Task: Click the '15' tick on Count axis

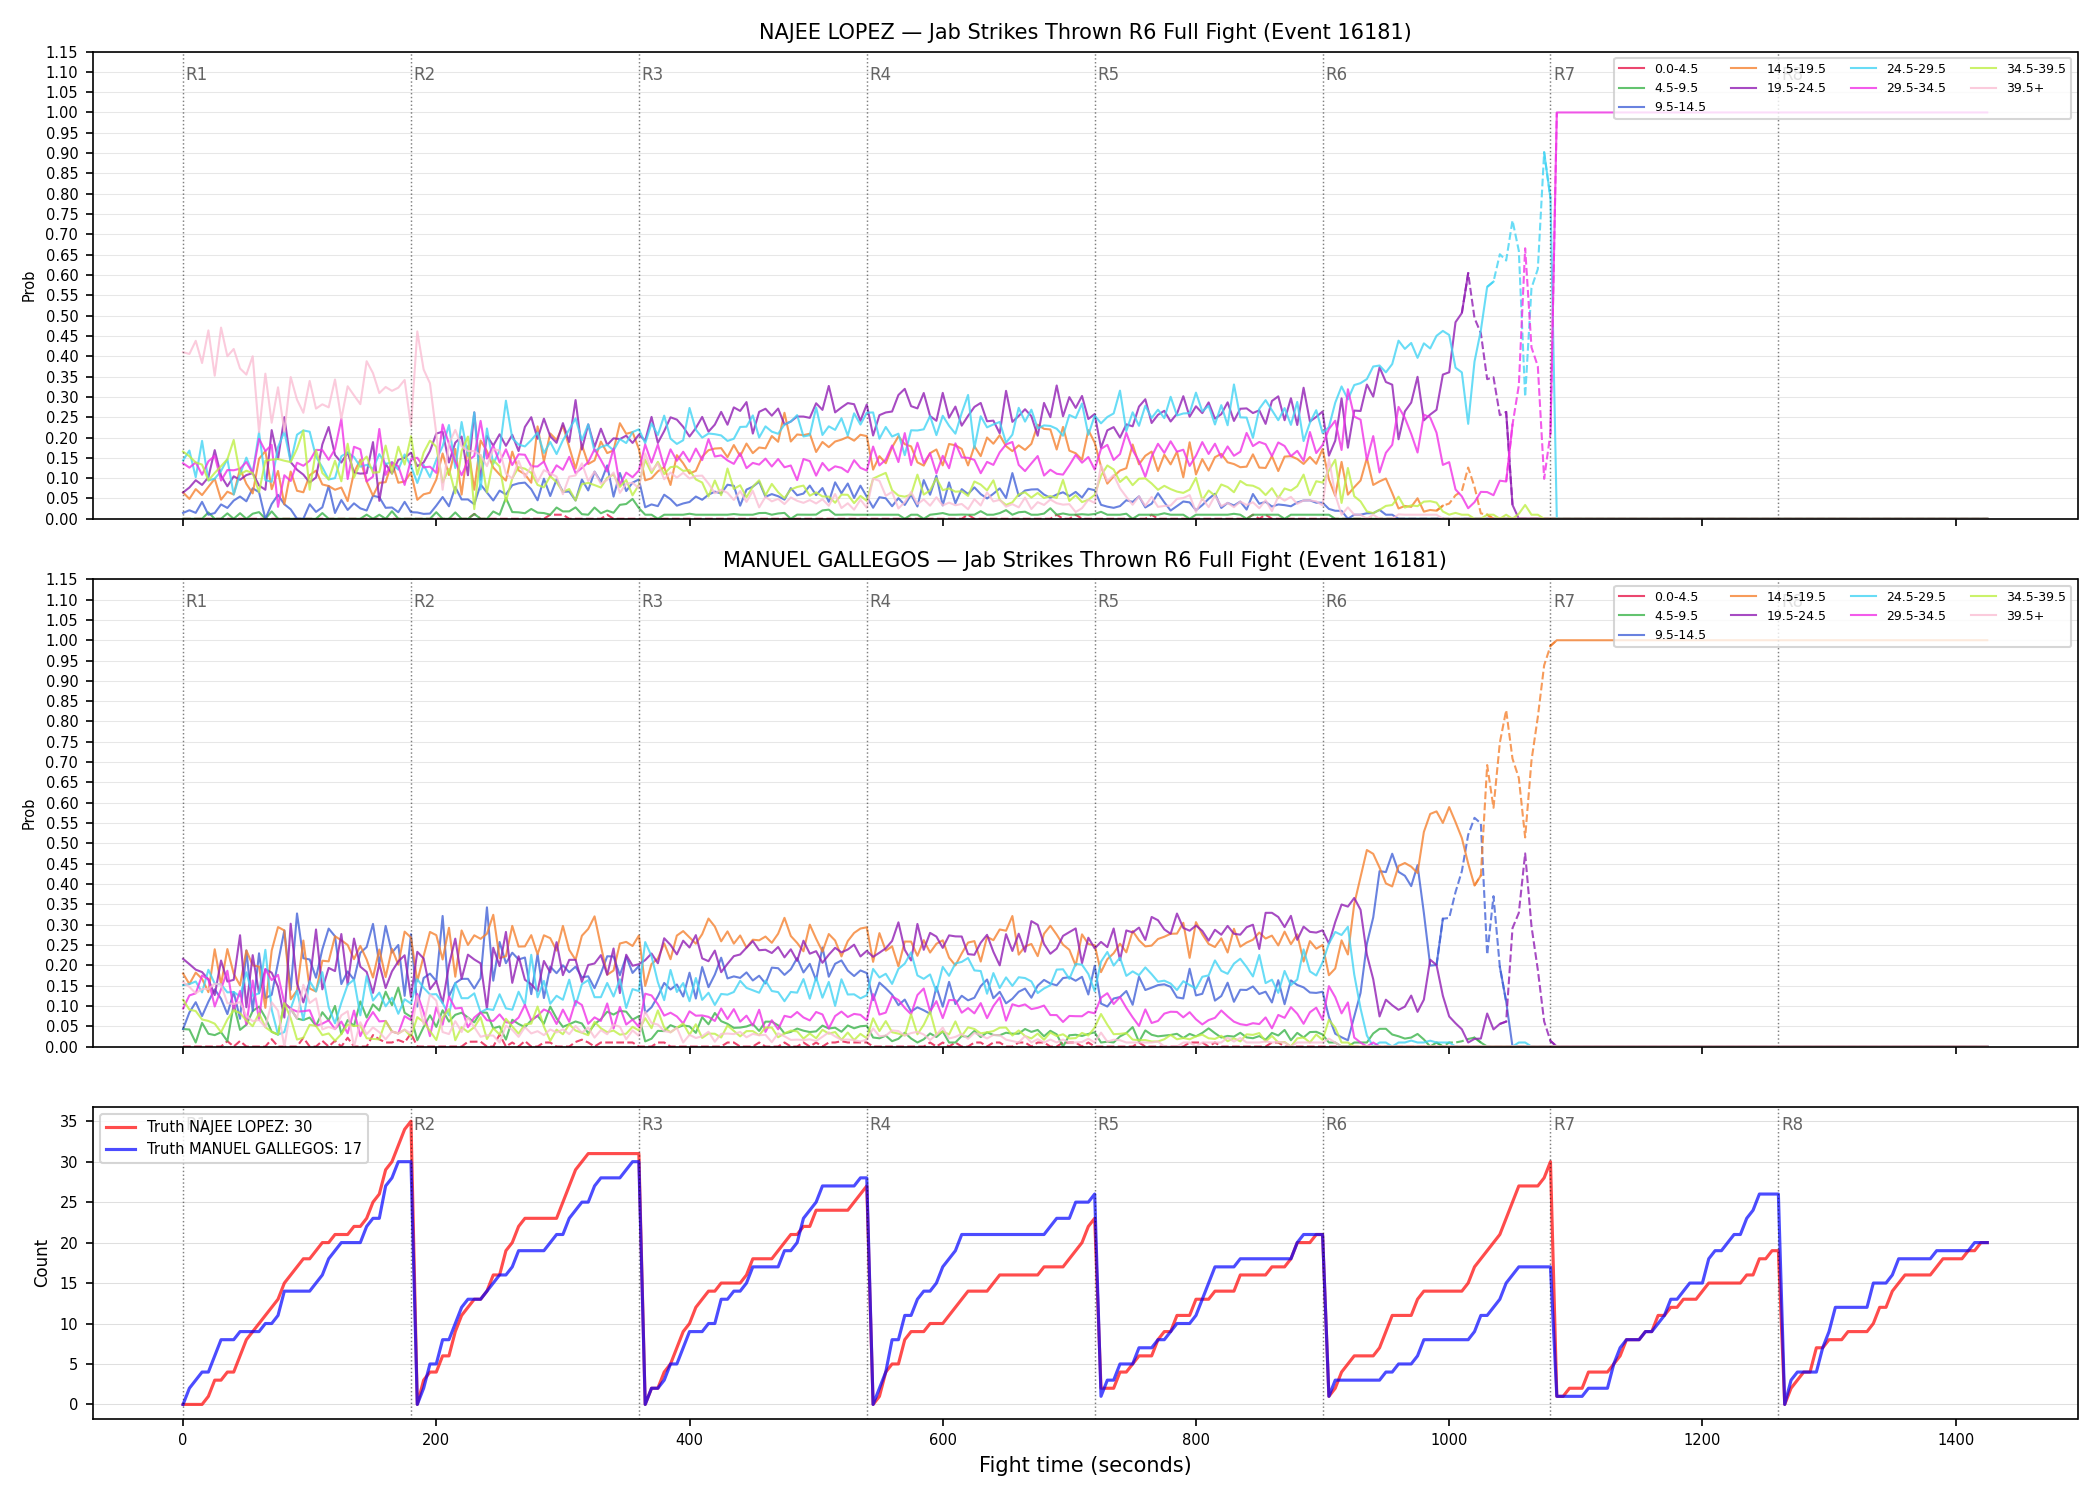Action: tap(69, 1284)
